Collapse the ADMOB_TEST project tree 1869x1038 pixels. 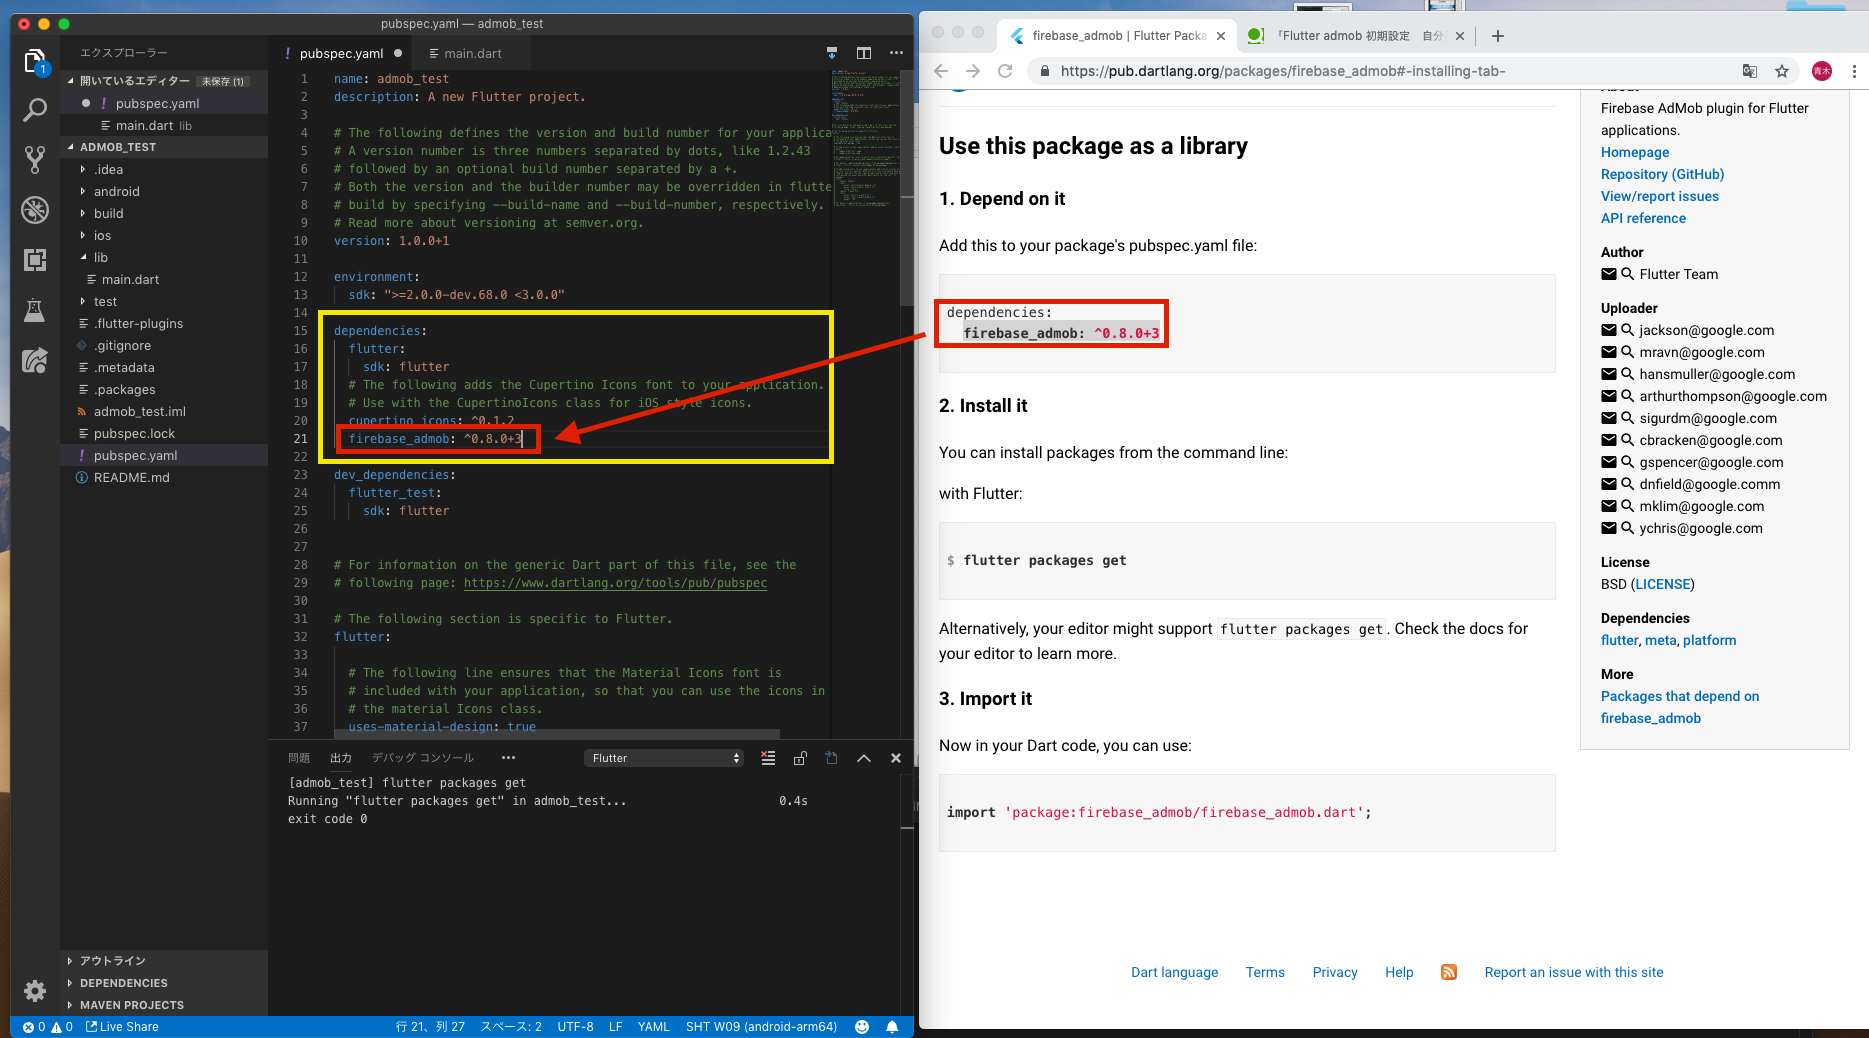(164, 147)
